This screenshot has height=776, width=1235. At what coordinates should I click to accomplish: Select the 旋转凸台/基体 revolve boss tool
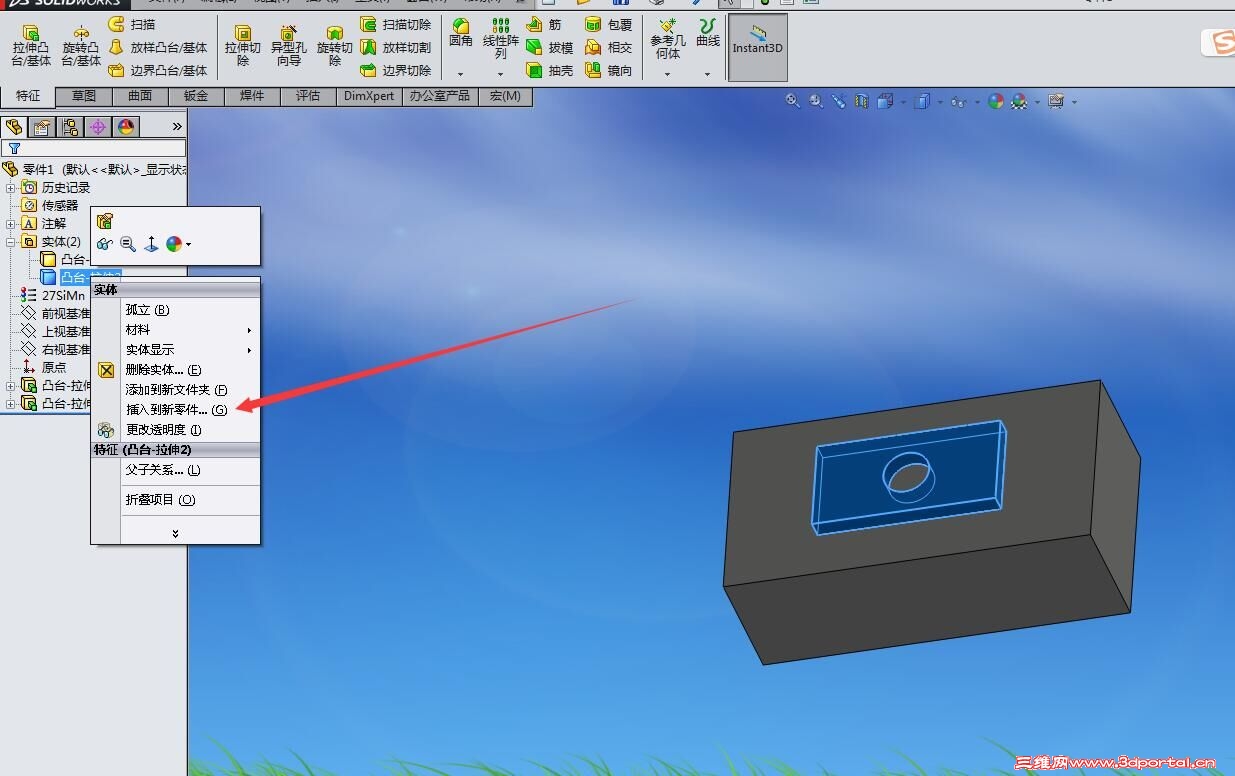point(80,46)
